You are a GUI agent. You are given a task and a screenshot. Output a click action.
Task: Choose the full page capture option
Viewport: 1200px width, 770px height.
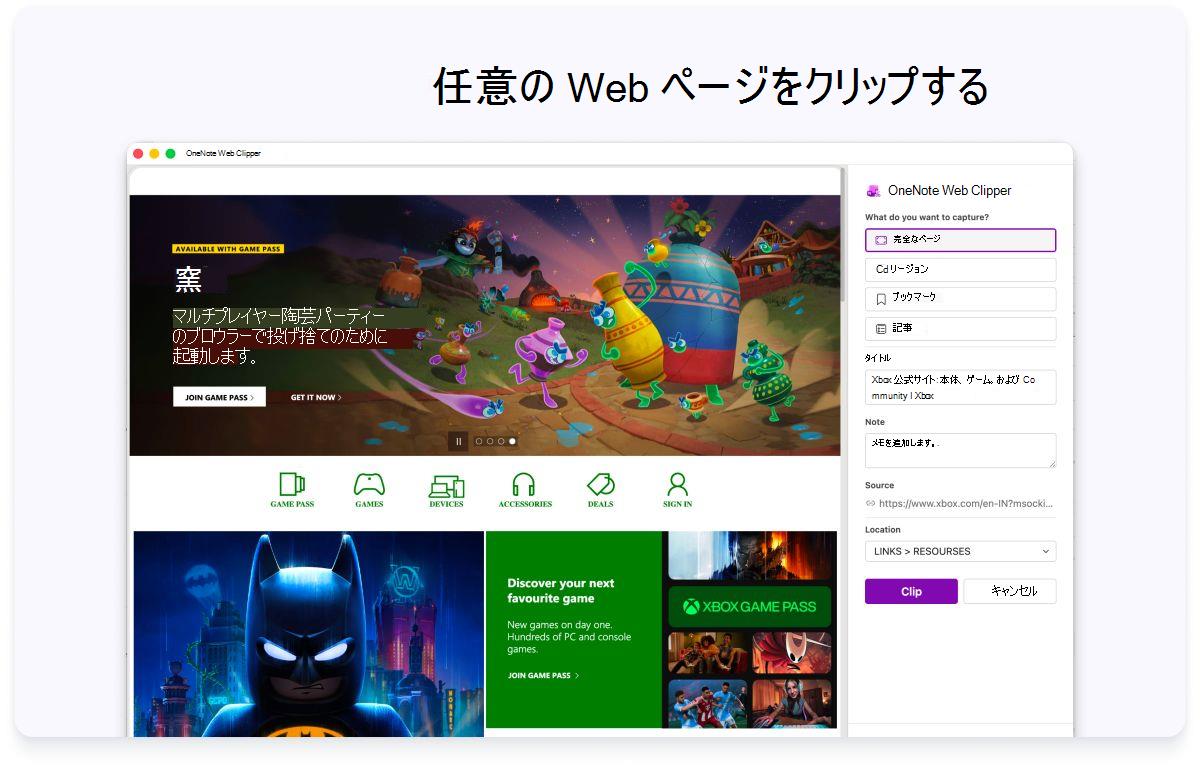pyautogui.click(x=960, y=240)
